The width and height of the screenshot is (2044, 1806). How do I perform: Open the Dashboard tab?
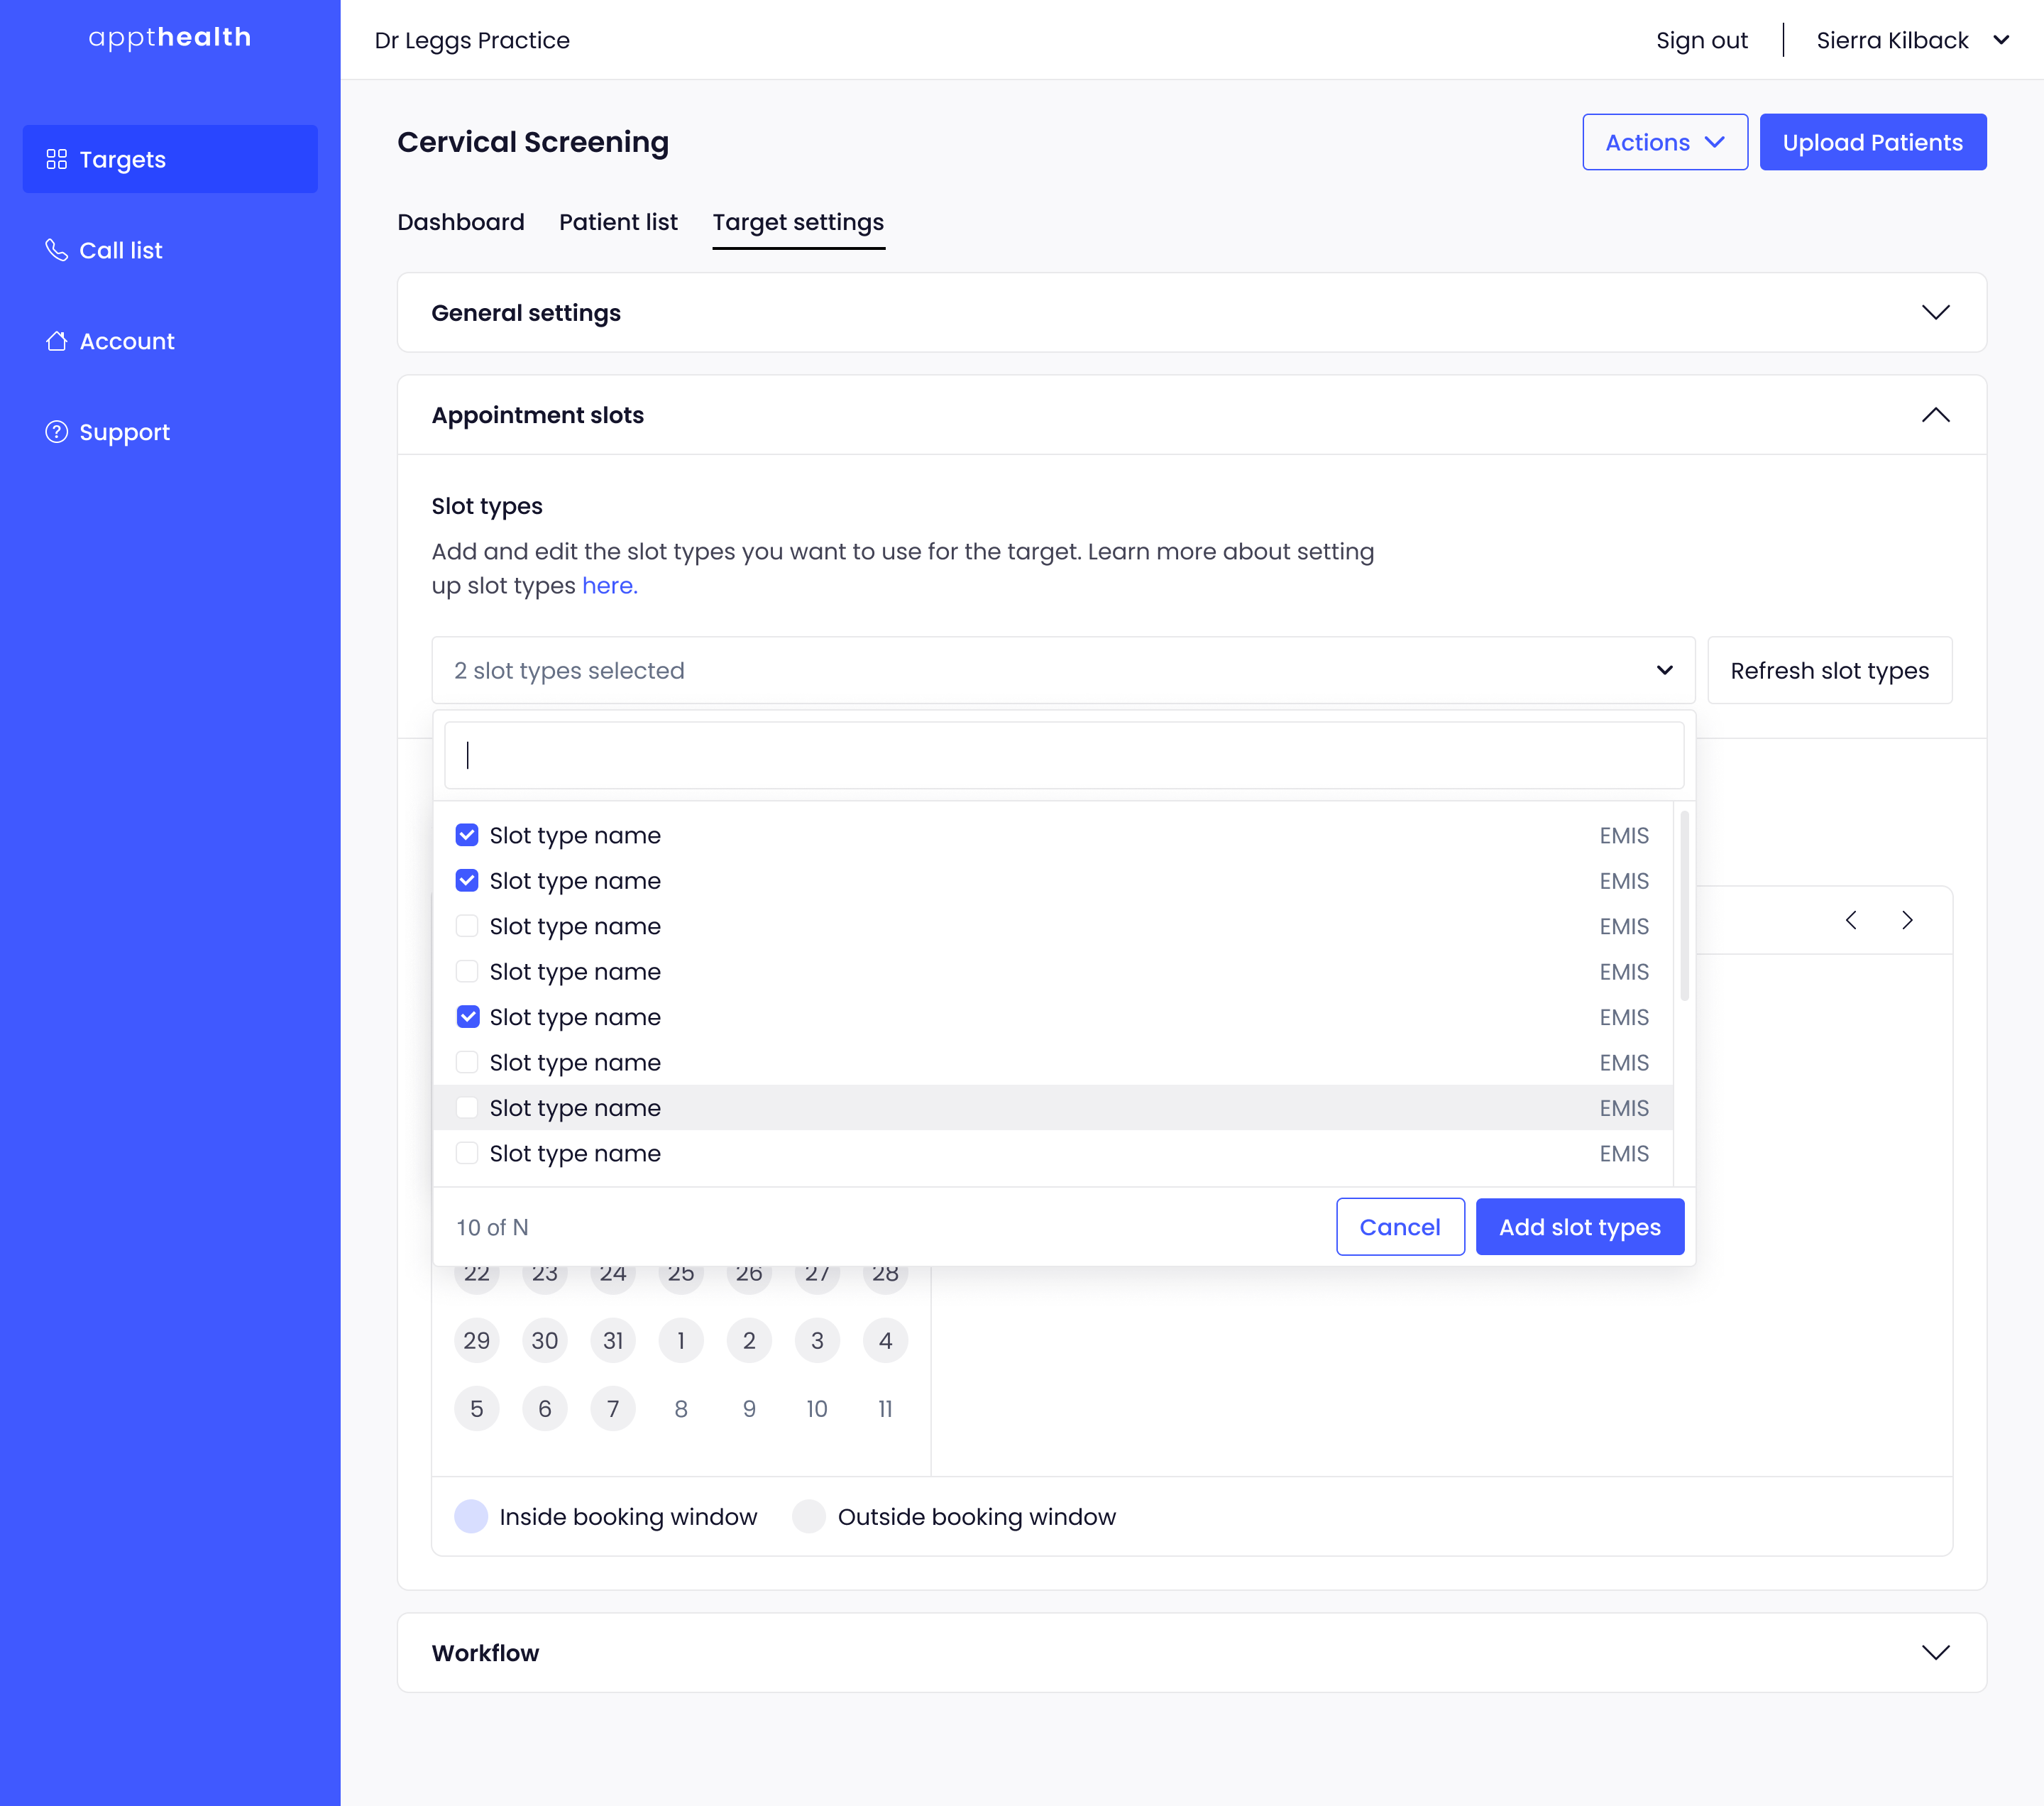click(461, 222)
